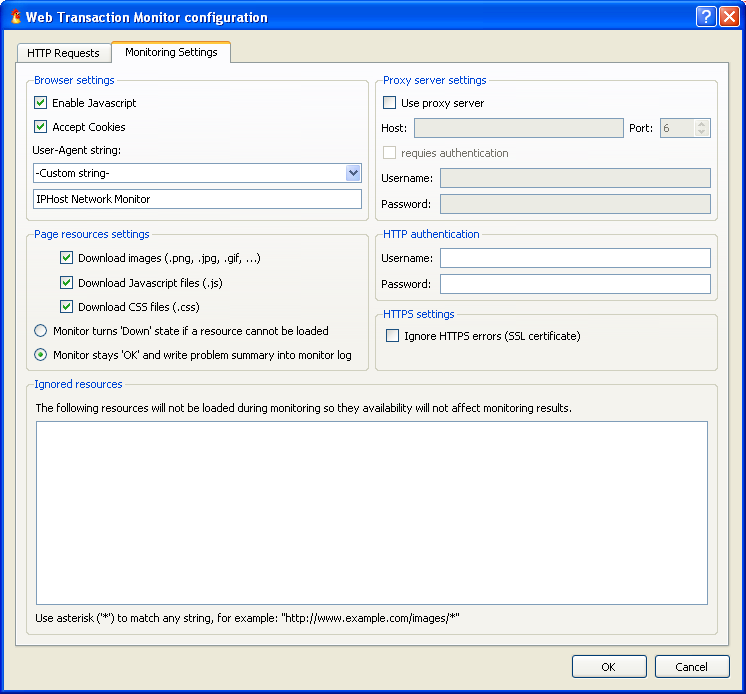The height and width of the screenshot is (694, 746).
Task: Toggle the Enable Javascript checkbox
Action: tap(41, 103)
